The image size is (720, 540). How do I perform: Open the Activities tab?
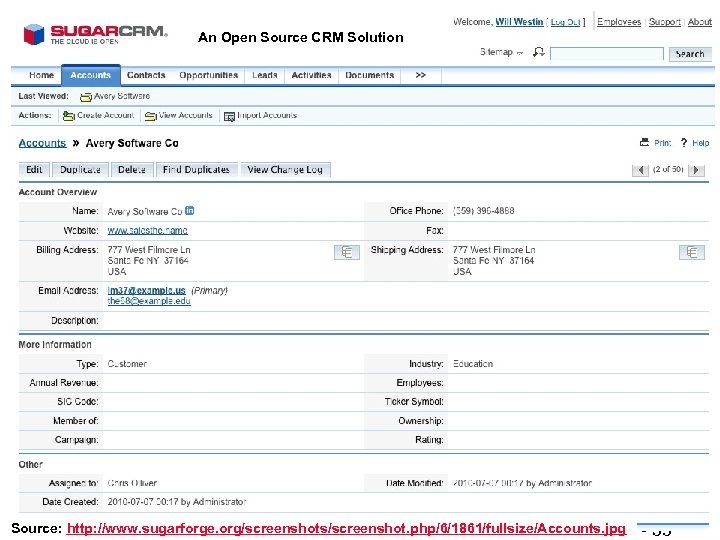[311, 75]
